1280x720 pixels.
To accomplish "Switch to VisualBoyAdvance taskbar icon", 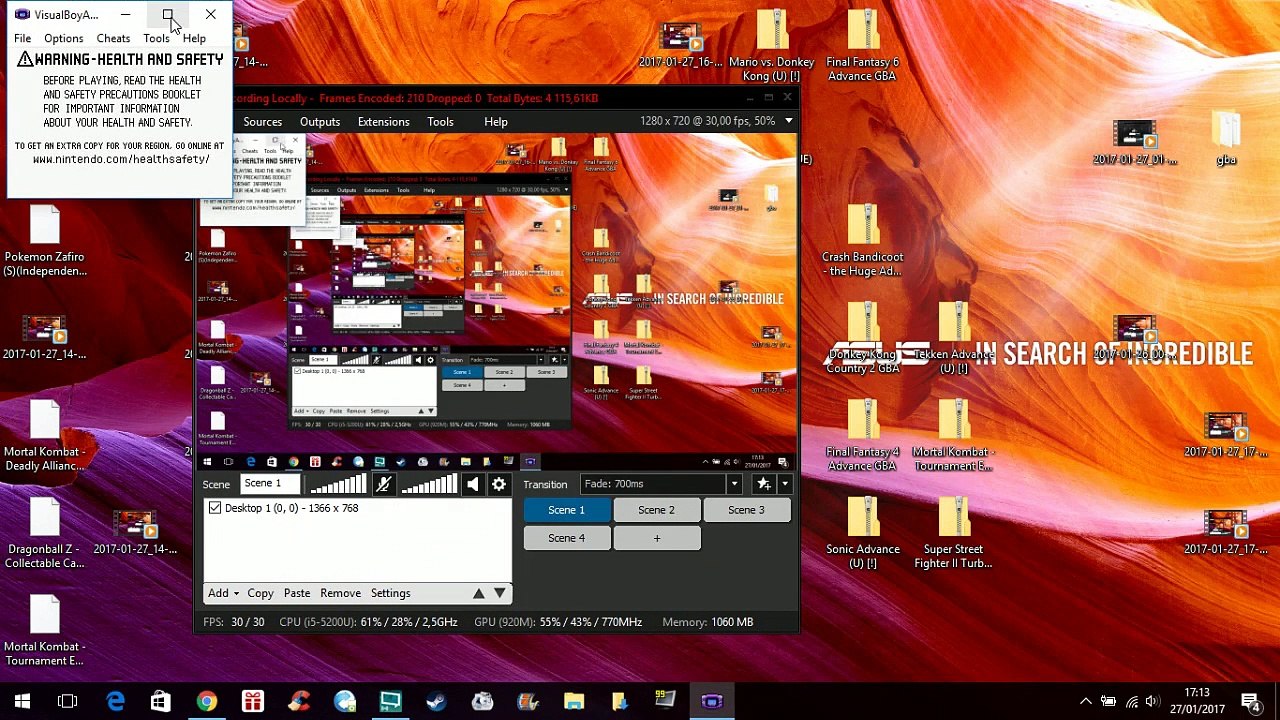I will [712, 701].
